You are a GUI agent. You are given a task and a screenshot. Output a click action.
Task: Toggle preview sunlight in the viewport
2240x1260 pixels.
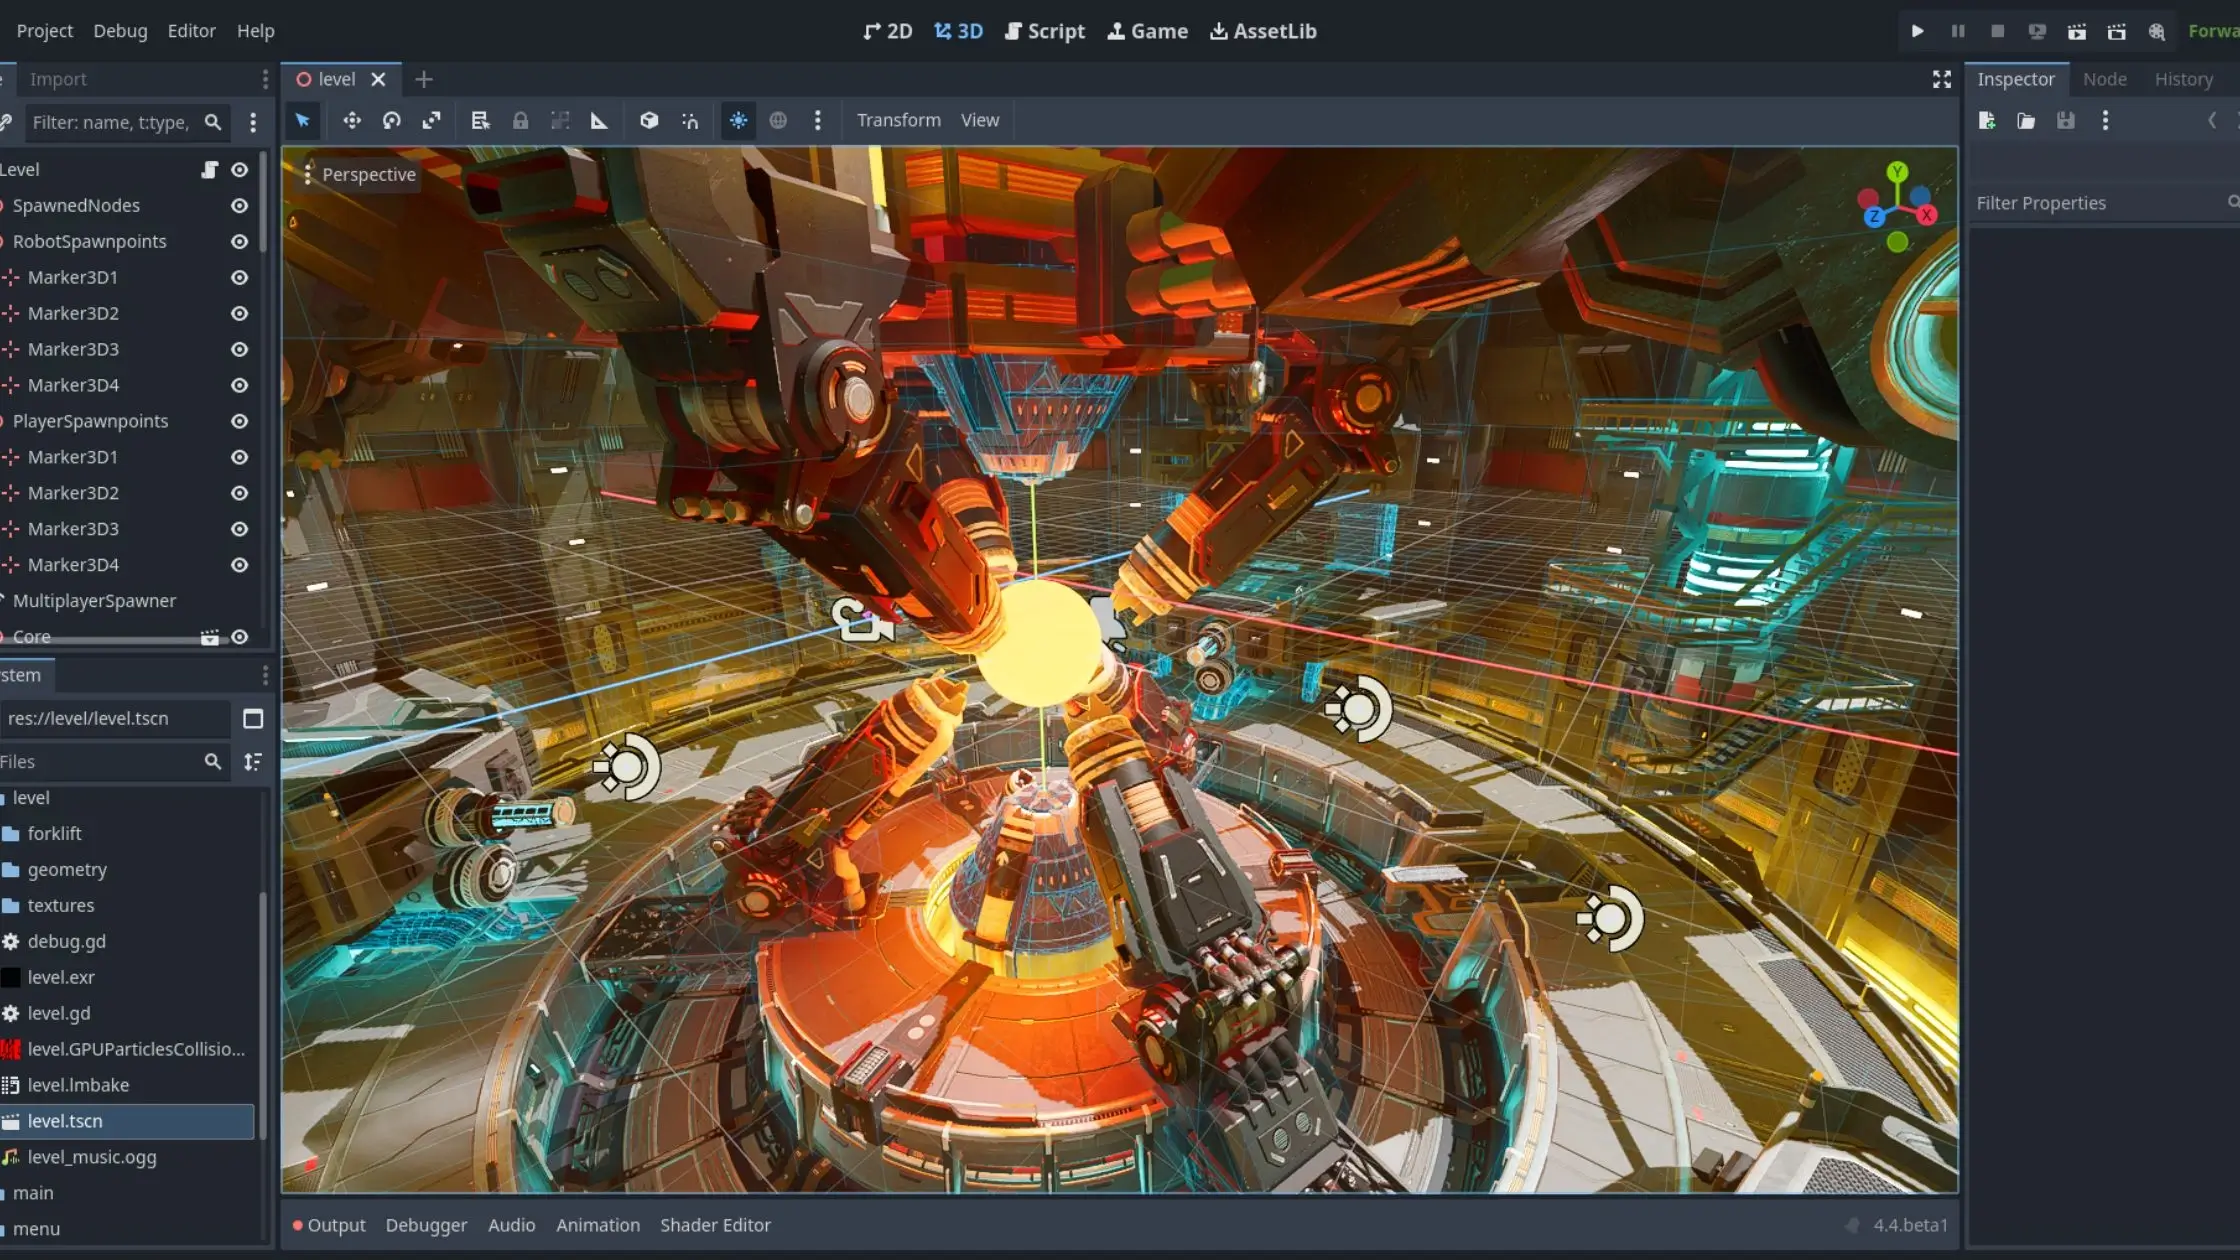coord(738,121)
